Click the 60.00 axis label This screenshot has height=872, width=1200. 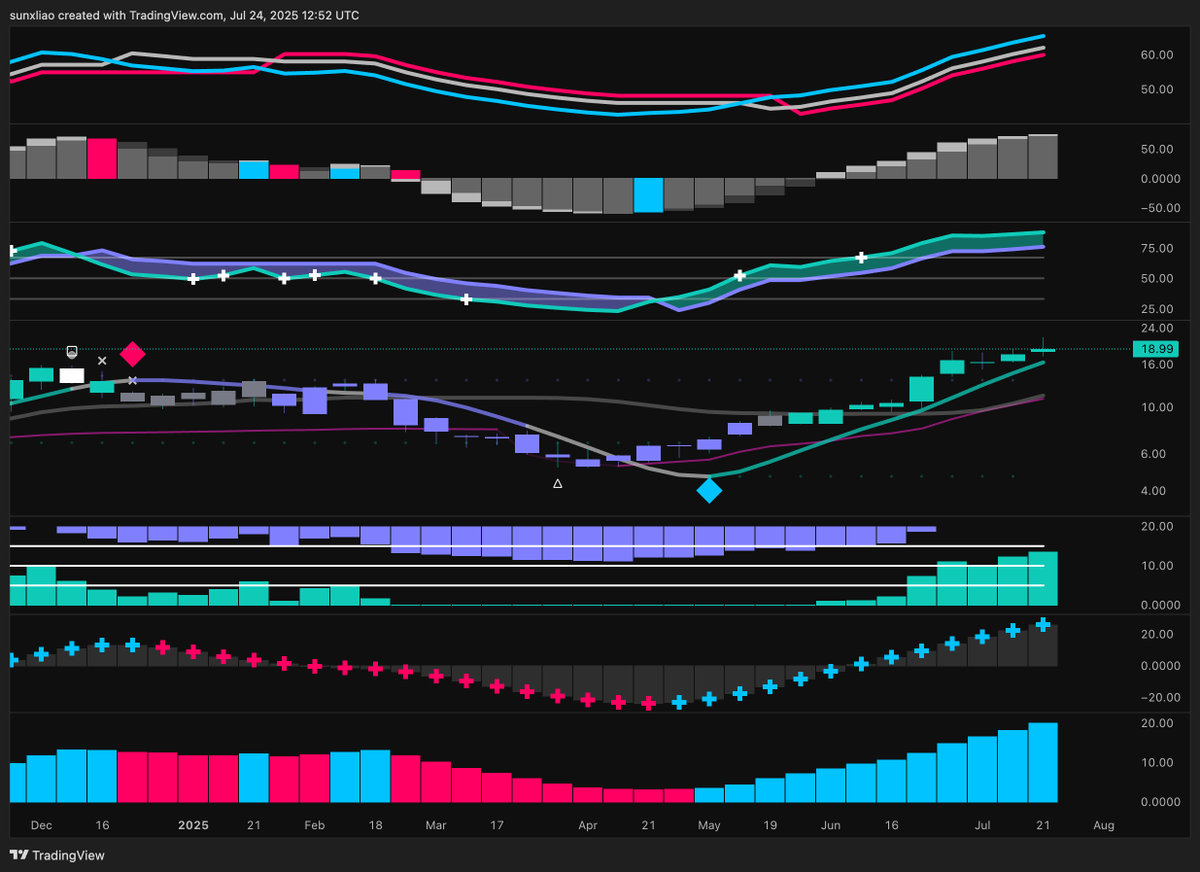click(x=1157, y=55)
